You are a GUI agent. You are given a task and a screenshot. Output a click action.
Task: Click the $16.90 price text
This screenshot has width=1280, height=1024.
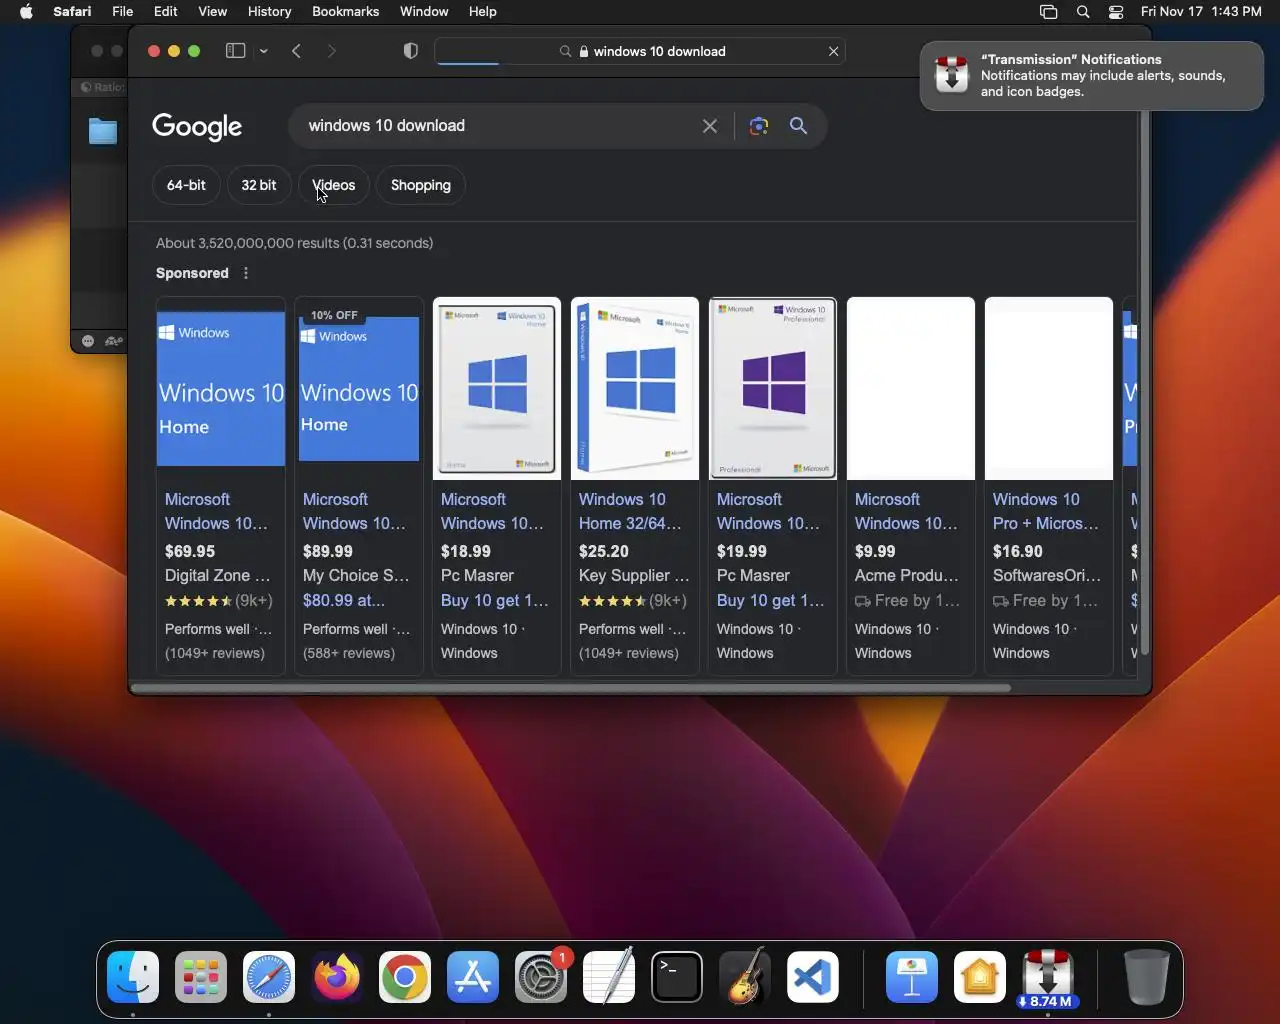(1018, 551)
